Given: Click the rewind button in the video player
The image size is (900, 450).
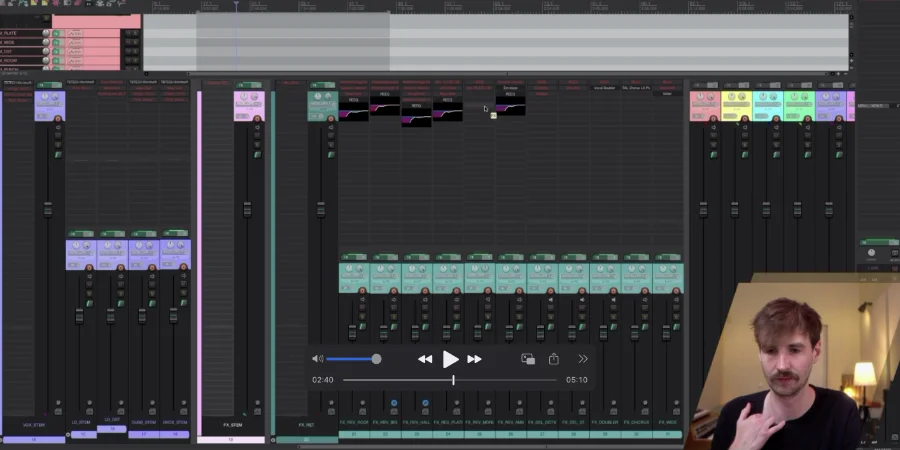Looking at the screenshot, I should [x=425, y=359].
